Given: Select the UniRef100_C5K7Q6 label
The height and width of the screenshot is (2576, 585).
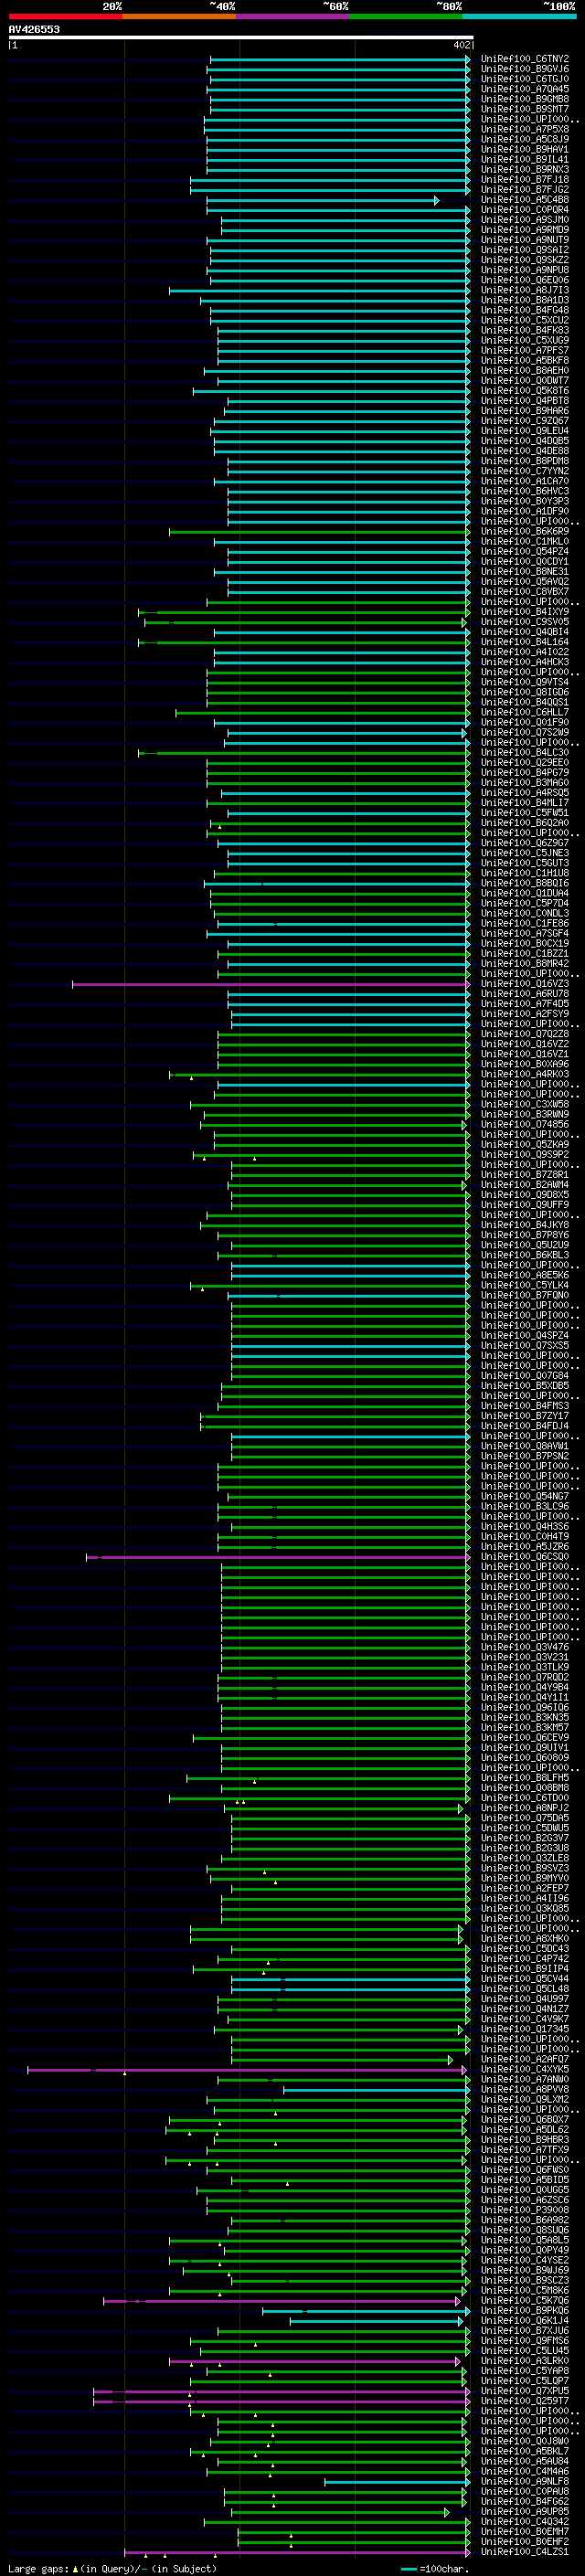Looking at the screenshot, I should [x=525, y=2300].
